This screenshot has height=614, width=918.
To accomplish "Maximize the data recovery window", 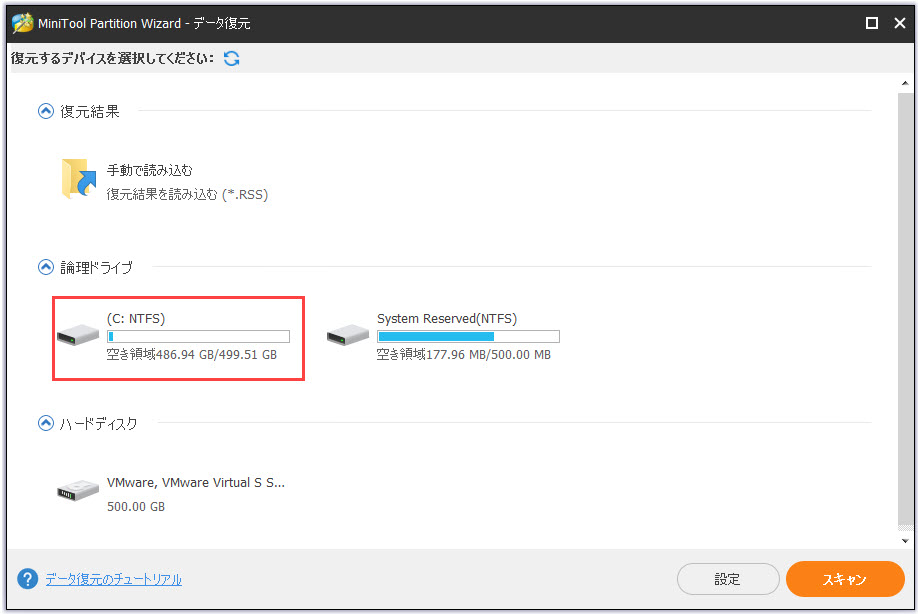I will (872, 23).
